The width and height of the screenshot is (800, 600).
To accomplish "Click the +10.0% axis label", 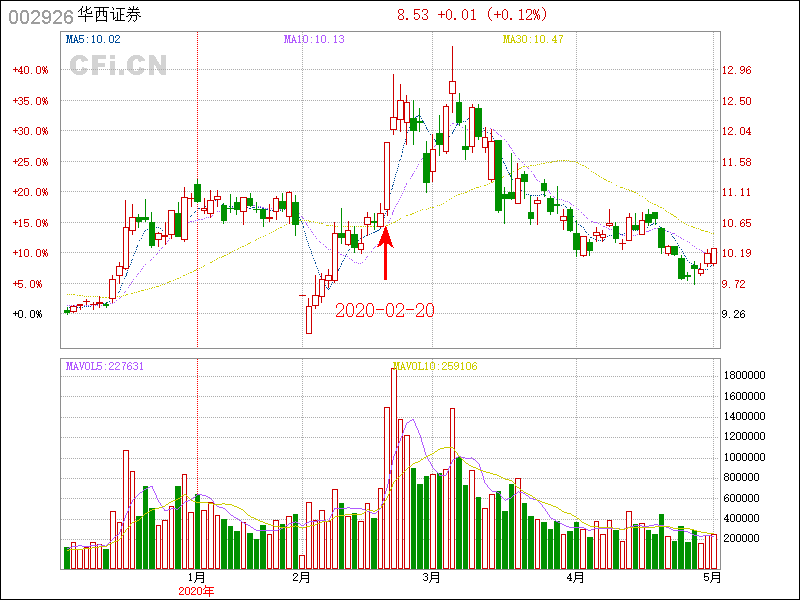I will [x=31, y=253].
